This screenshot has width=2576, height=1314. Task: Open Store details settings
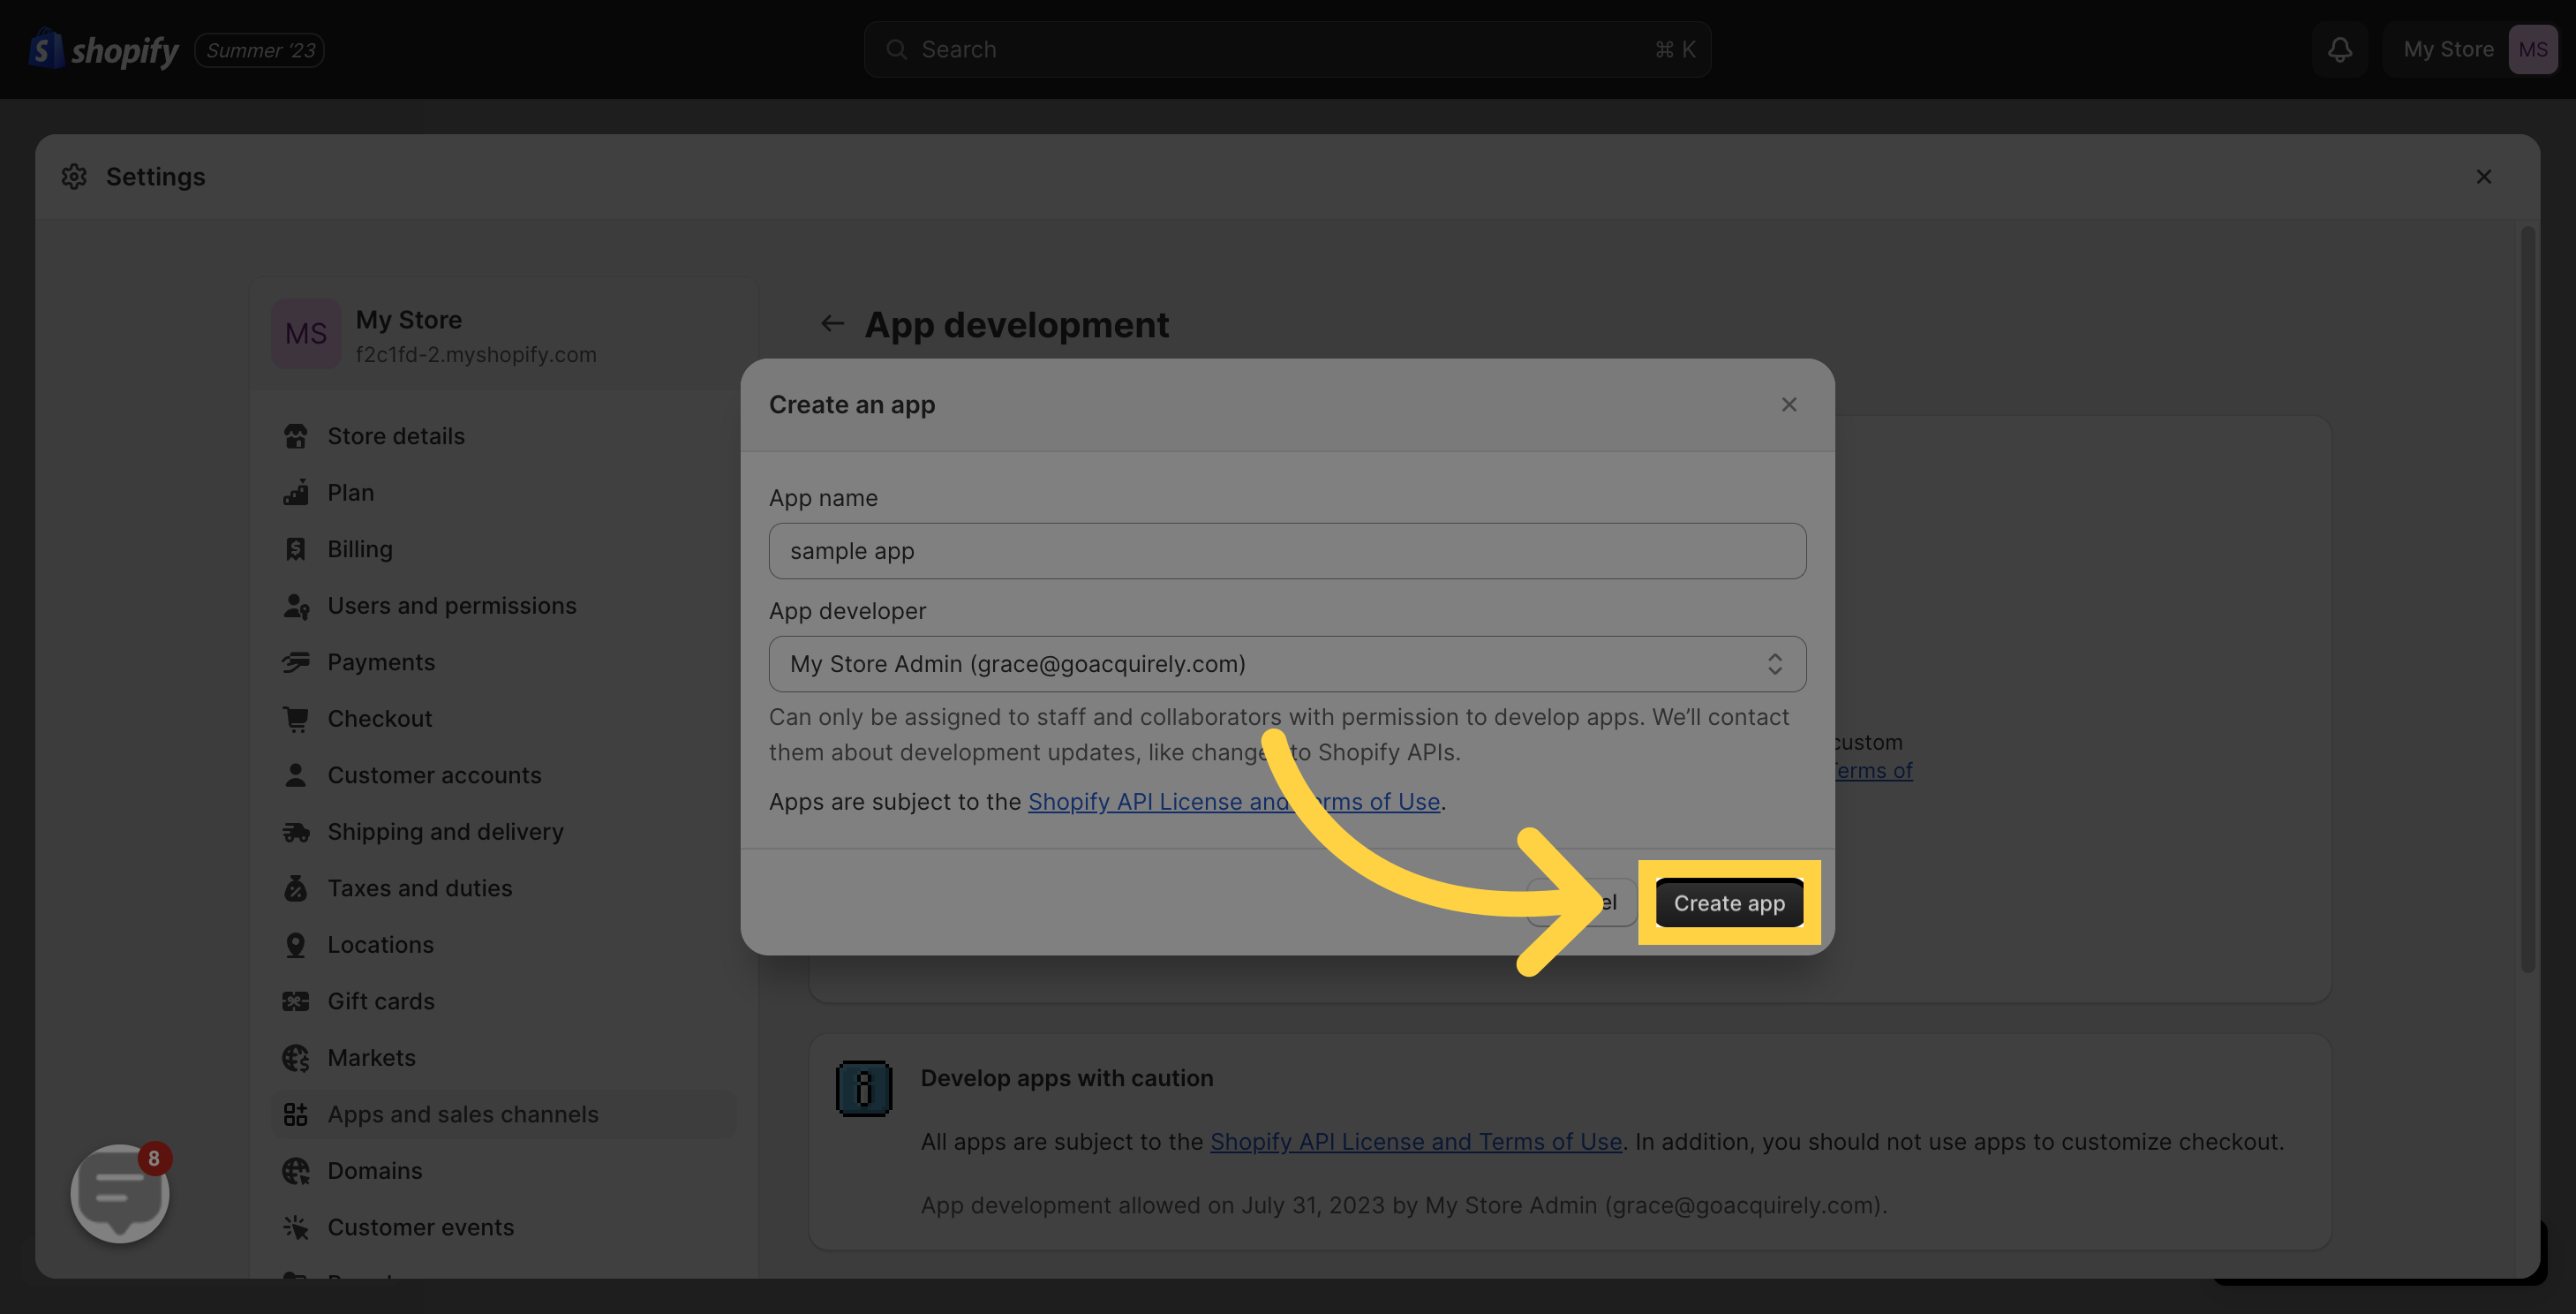504,437
